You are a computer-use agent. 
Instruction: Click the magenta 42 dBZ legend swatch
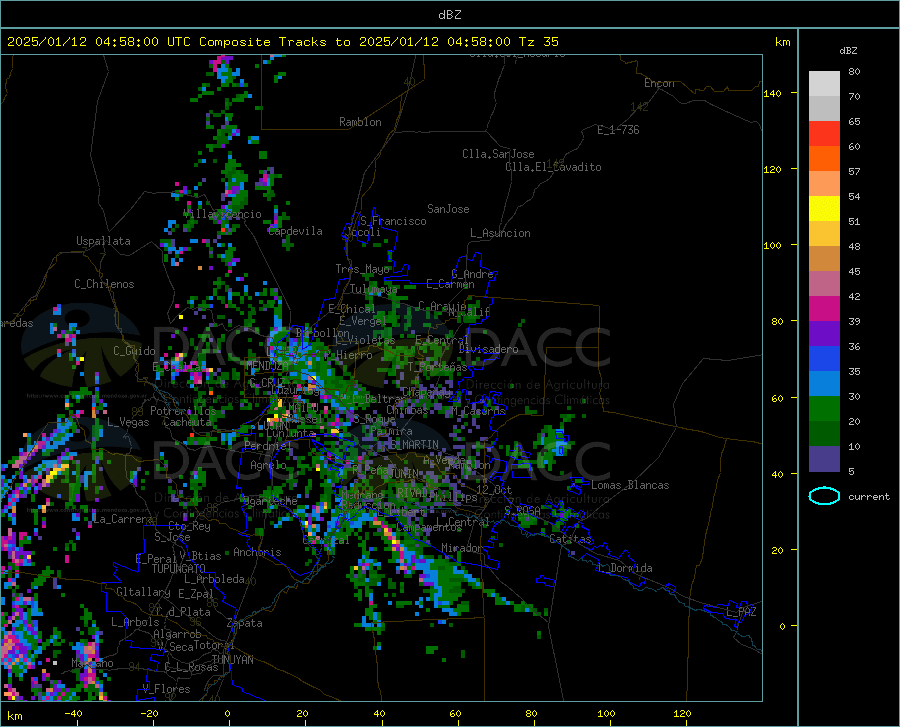click(824, 309)
